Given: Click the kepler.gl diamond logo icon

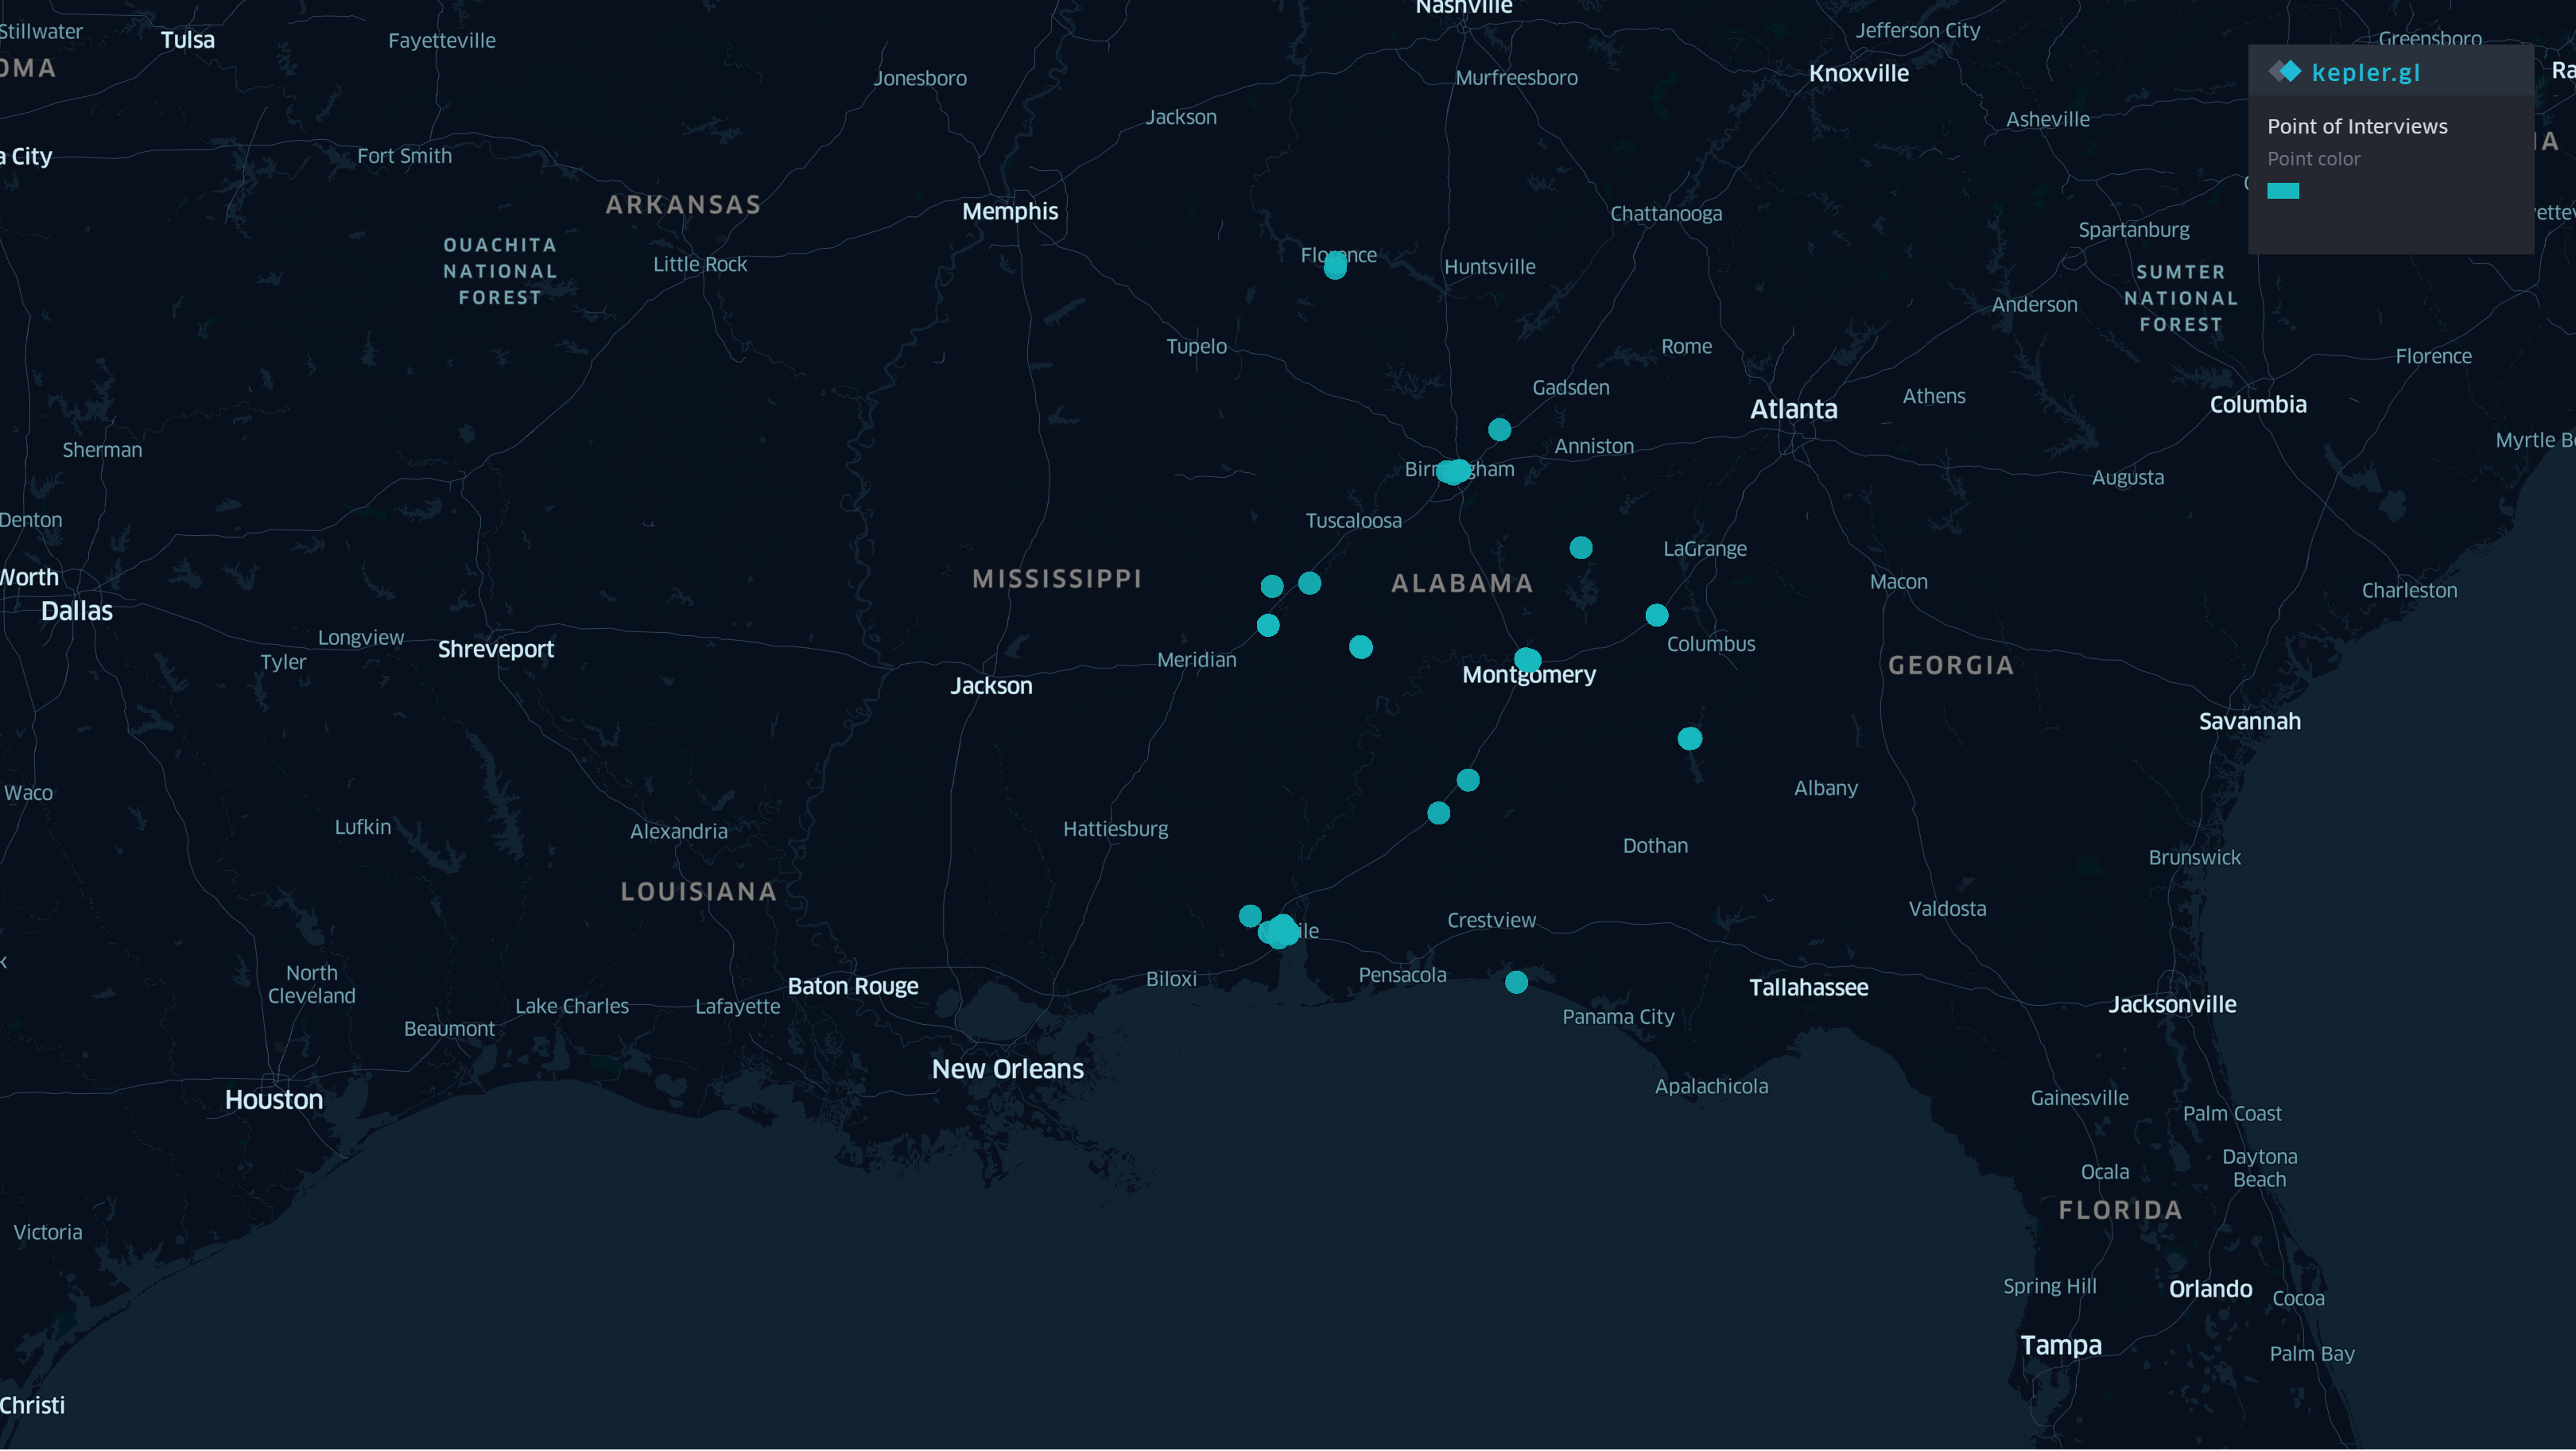Looking at the screenshot, I should coord(2285,71).
